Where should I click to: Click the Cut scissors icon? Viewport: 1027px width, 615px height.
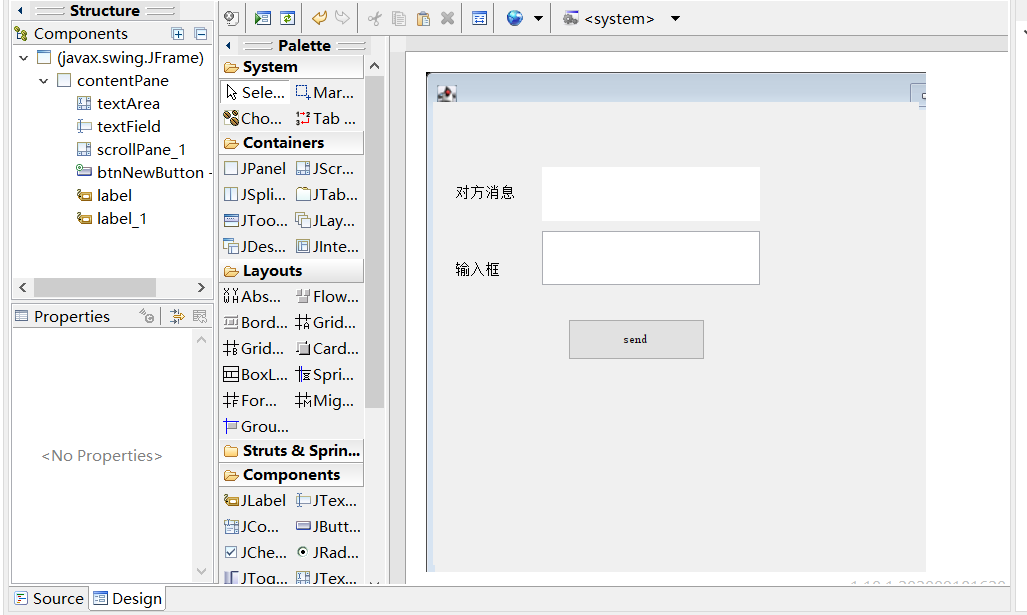(x=374, y=18)
